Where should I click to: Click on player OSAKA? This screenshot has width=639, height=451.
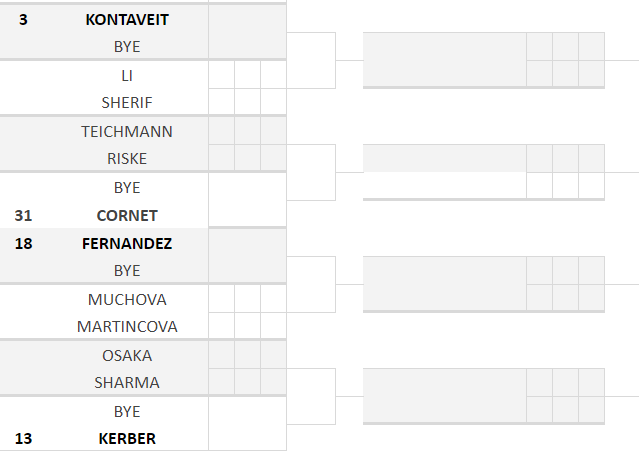pos(127,355)
